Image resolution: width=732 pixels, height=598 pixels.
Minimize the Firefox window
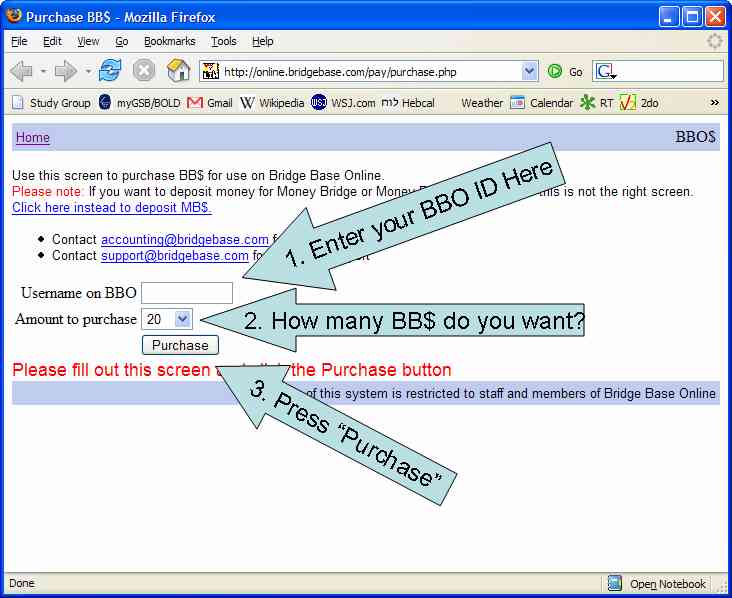(669, 17)
